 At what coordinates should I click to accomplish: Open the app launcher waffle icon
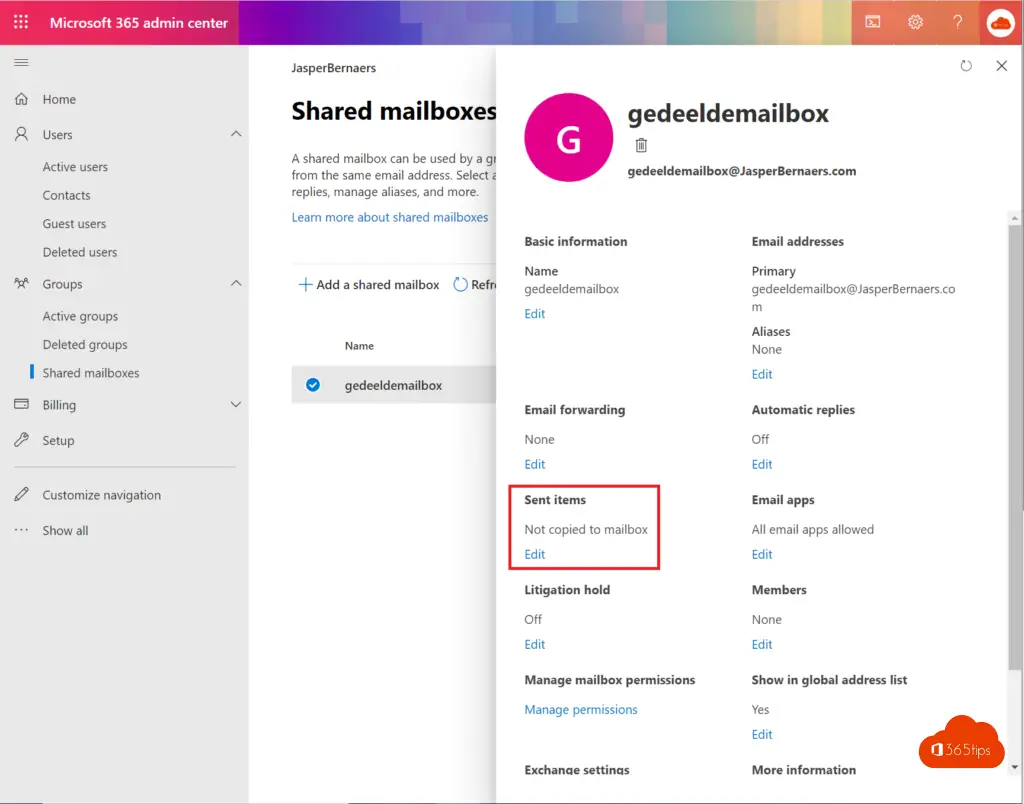tap(21, 22)
